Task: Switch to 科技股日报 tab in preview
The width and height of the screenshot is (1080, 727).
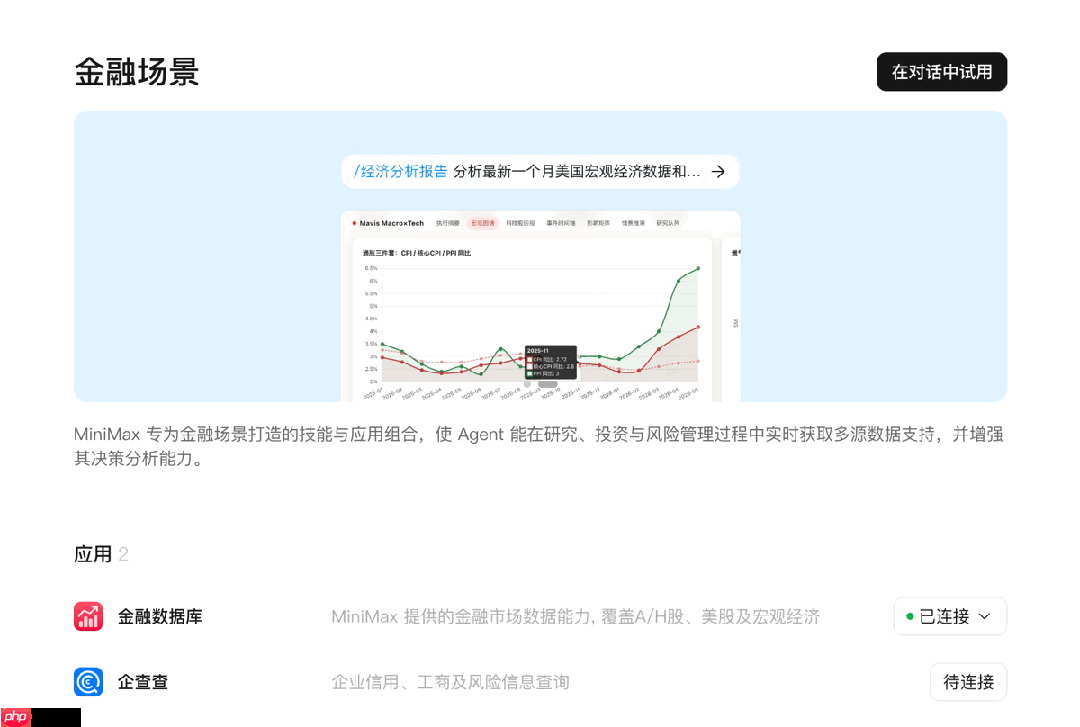Action: pos(521,223)
